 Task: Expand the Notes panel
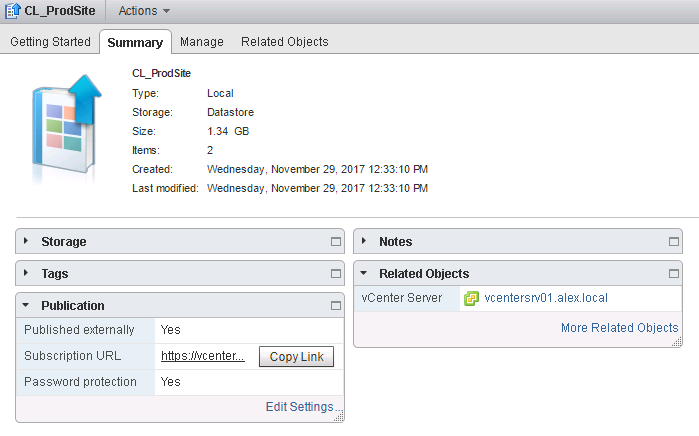point(365,242)
